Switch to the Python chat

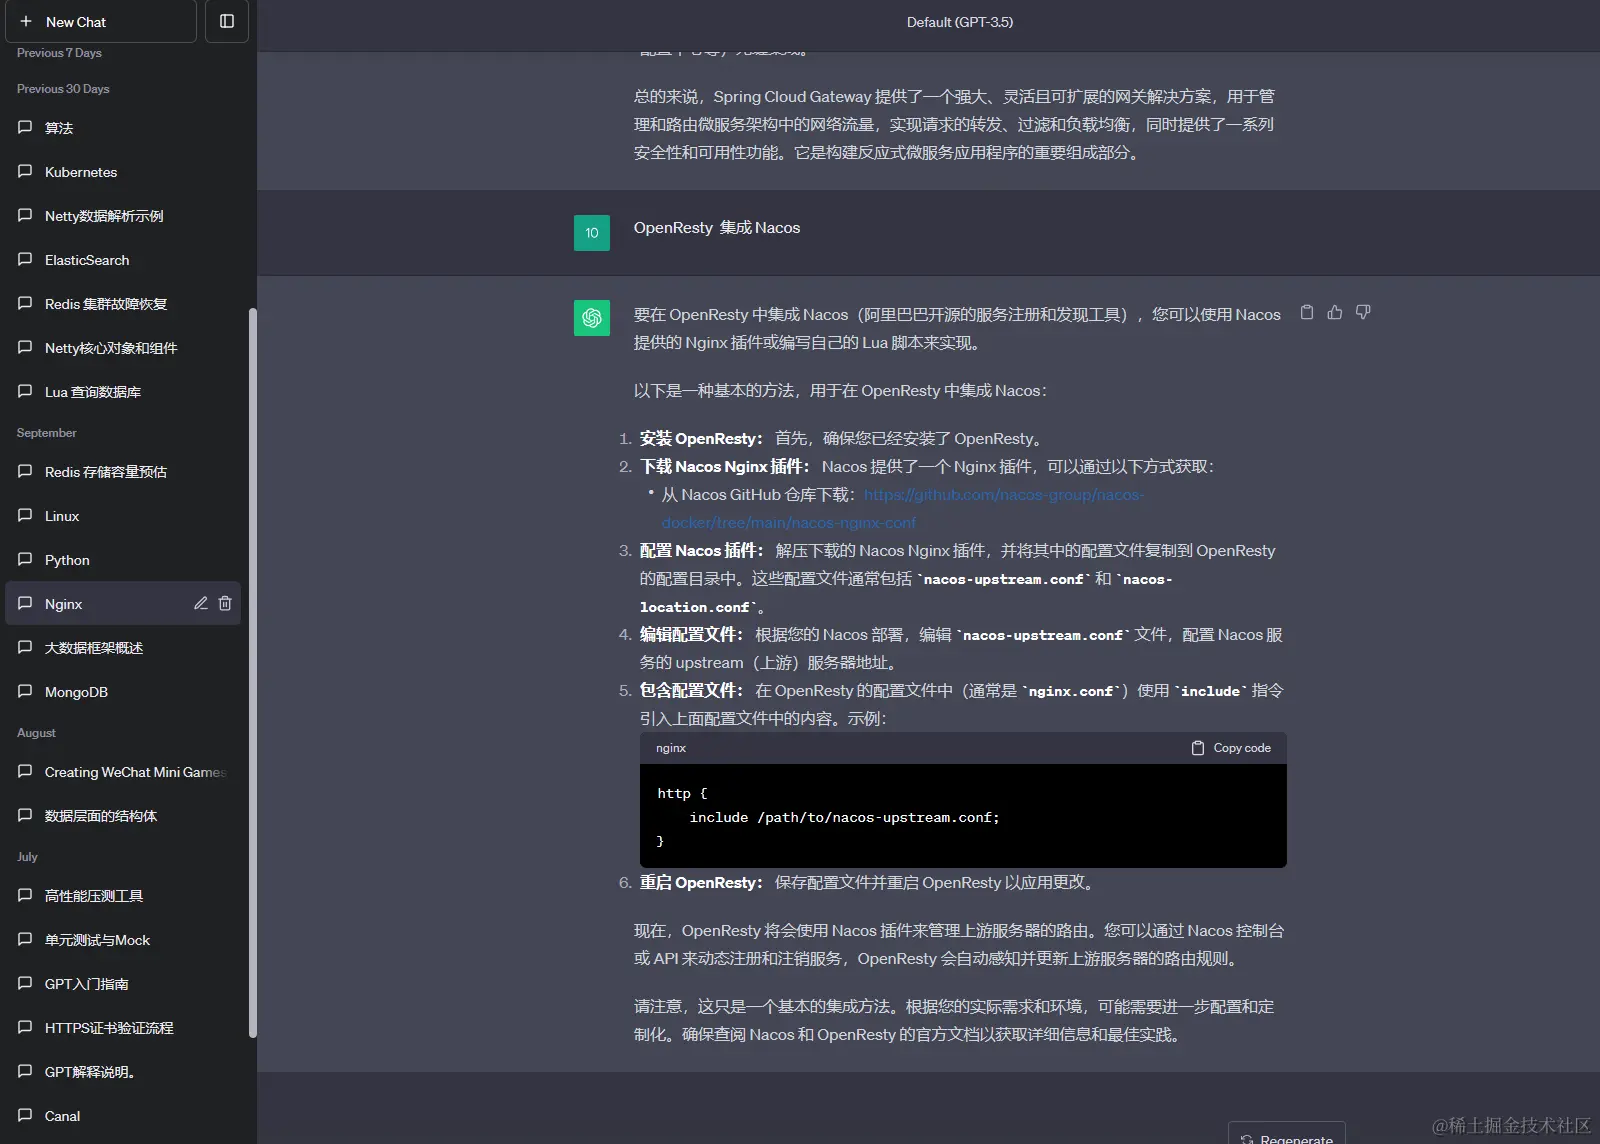[66, 559]
